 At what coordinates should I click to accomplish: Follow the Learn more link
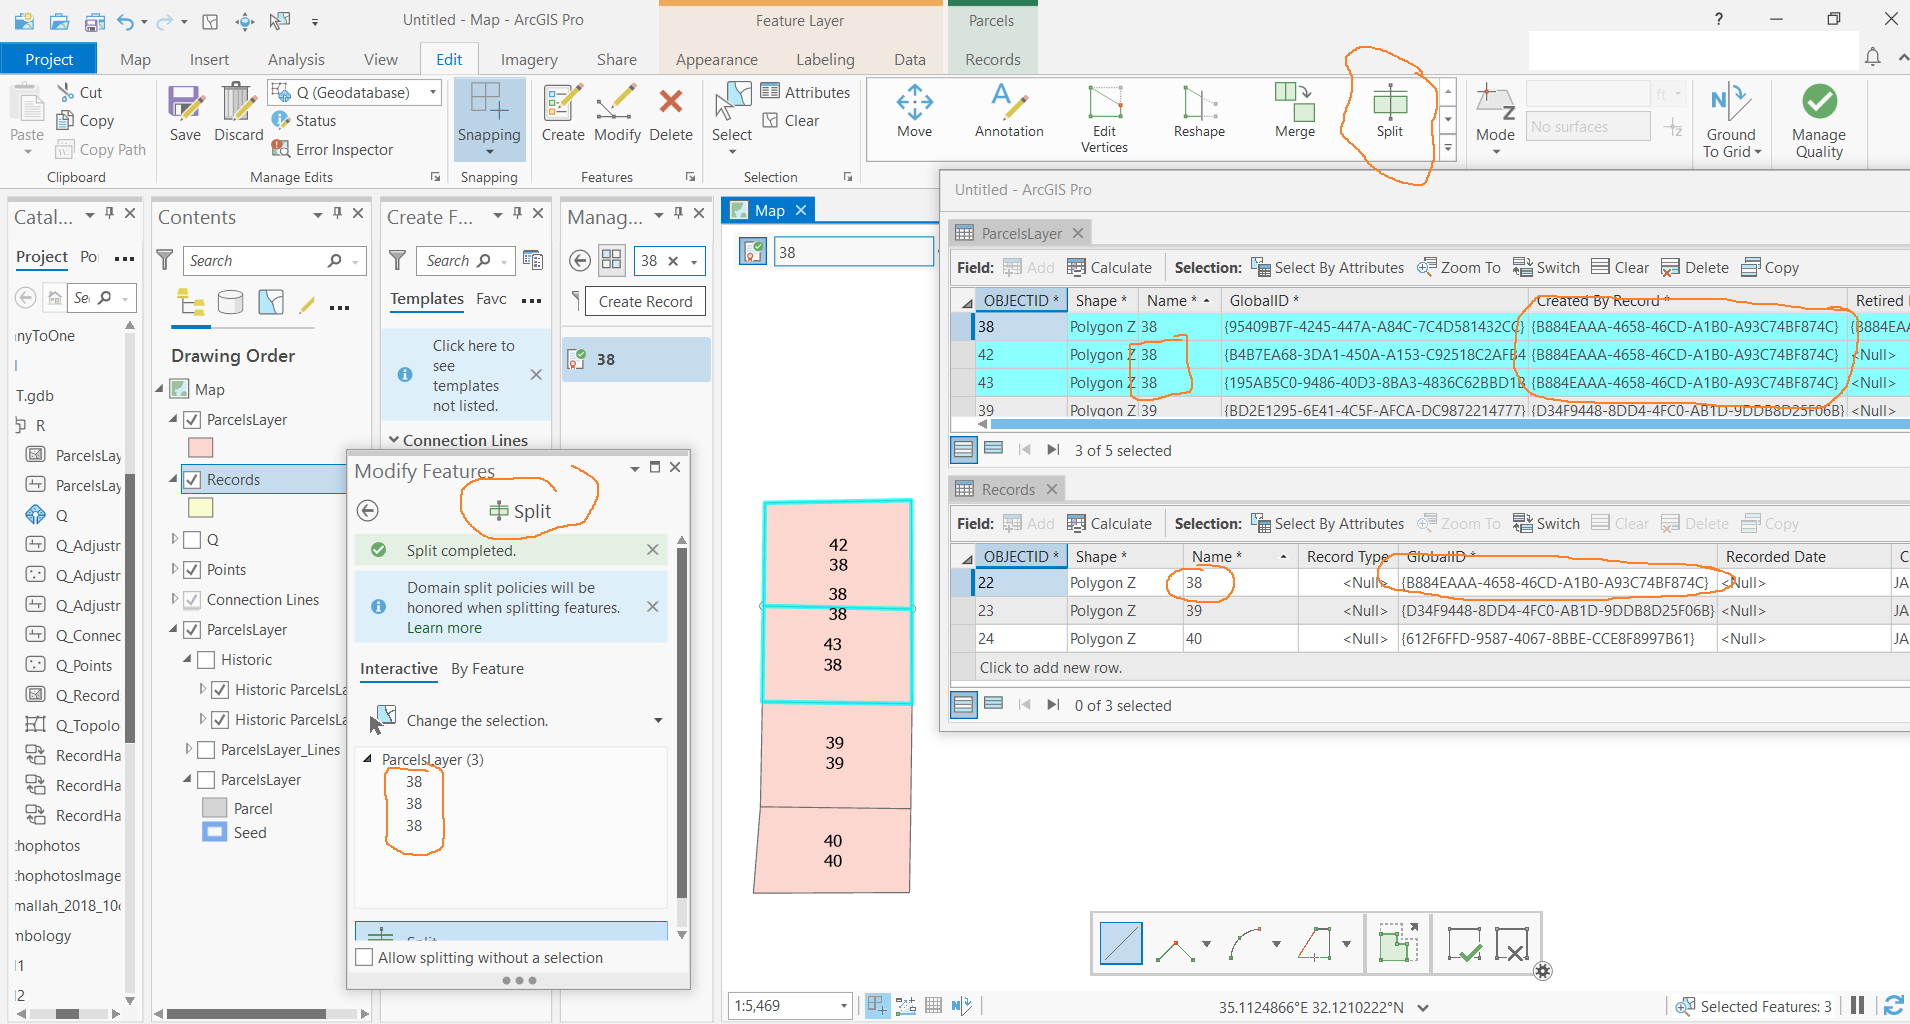(444, 628)
